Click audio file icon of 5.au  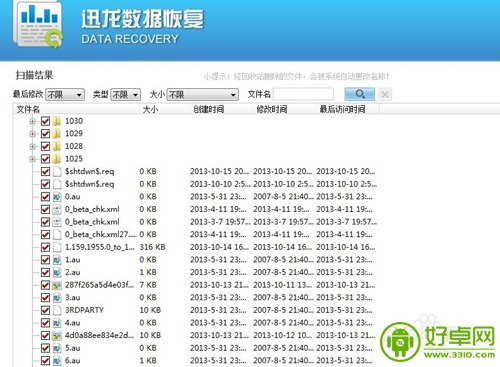pyautogui.click(x=57, y=348)
